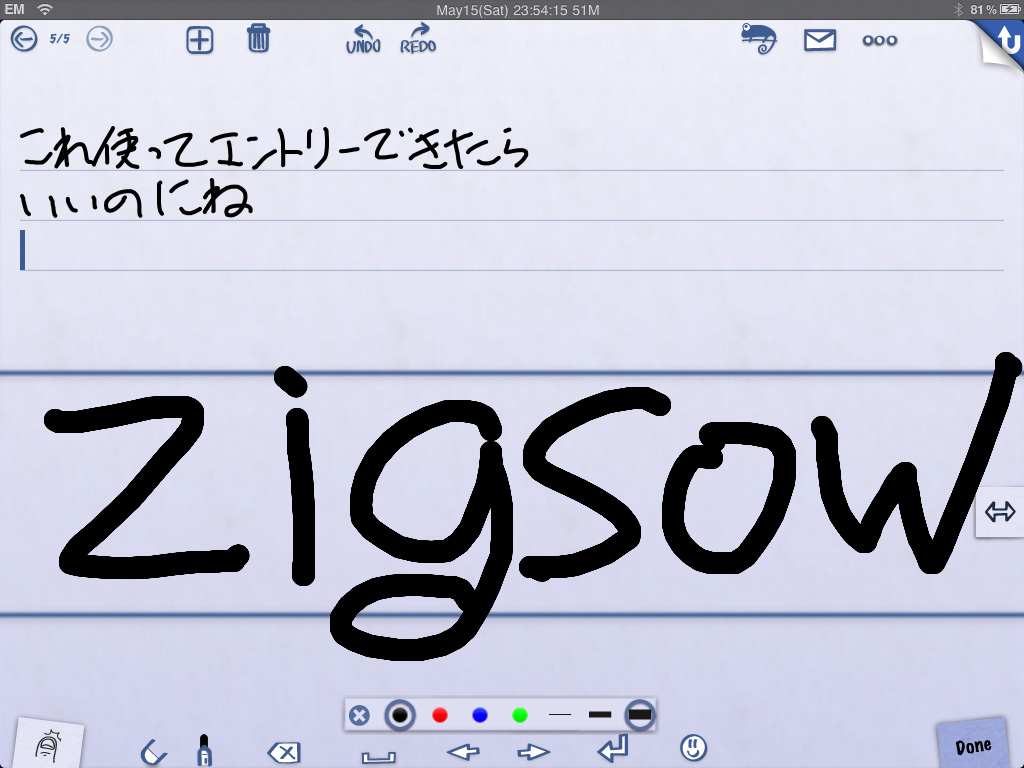Select the black pen color
The image size is (1024, 768).
[400, 715]
